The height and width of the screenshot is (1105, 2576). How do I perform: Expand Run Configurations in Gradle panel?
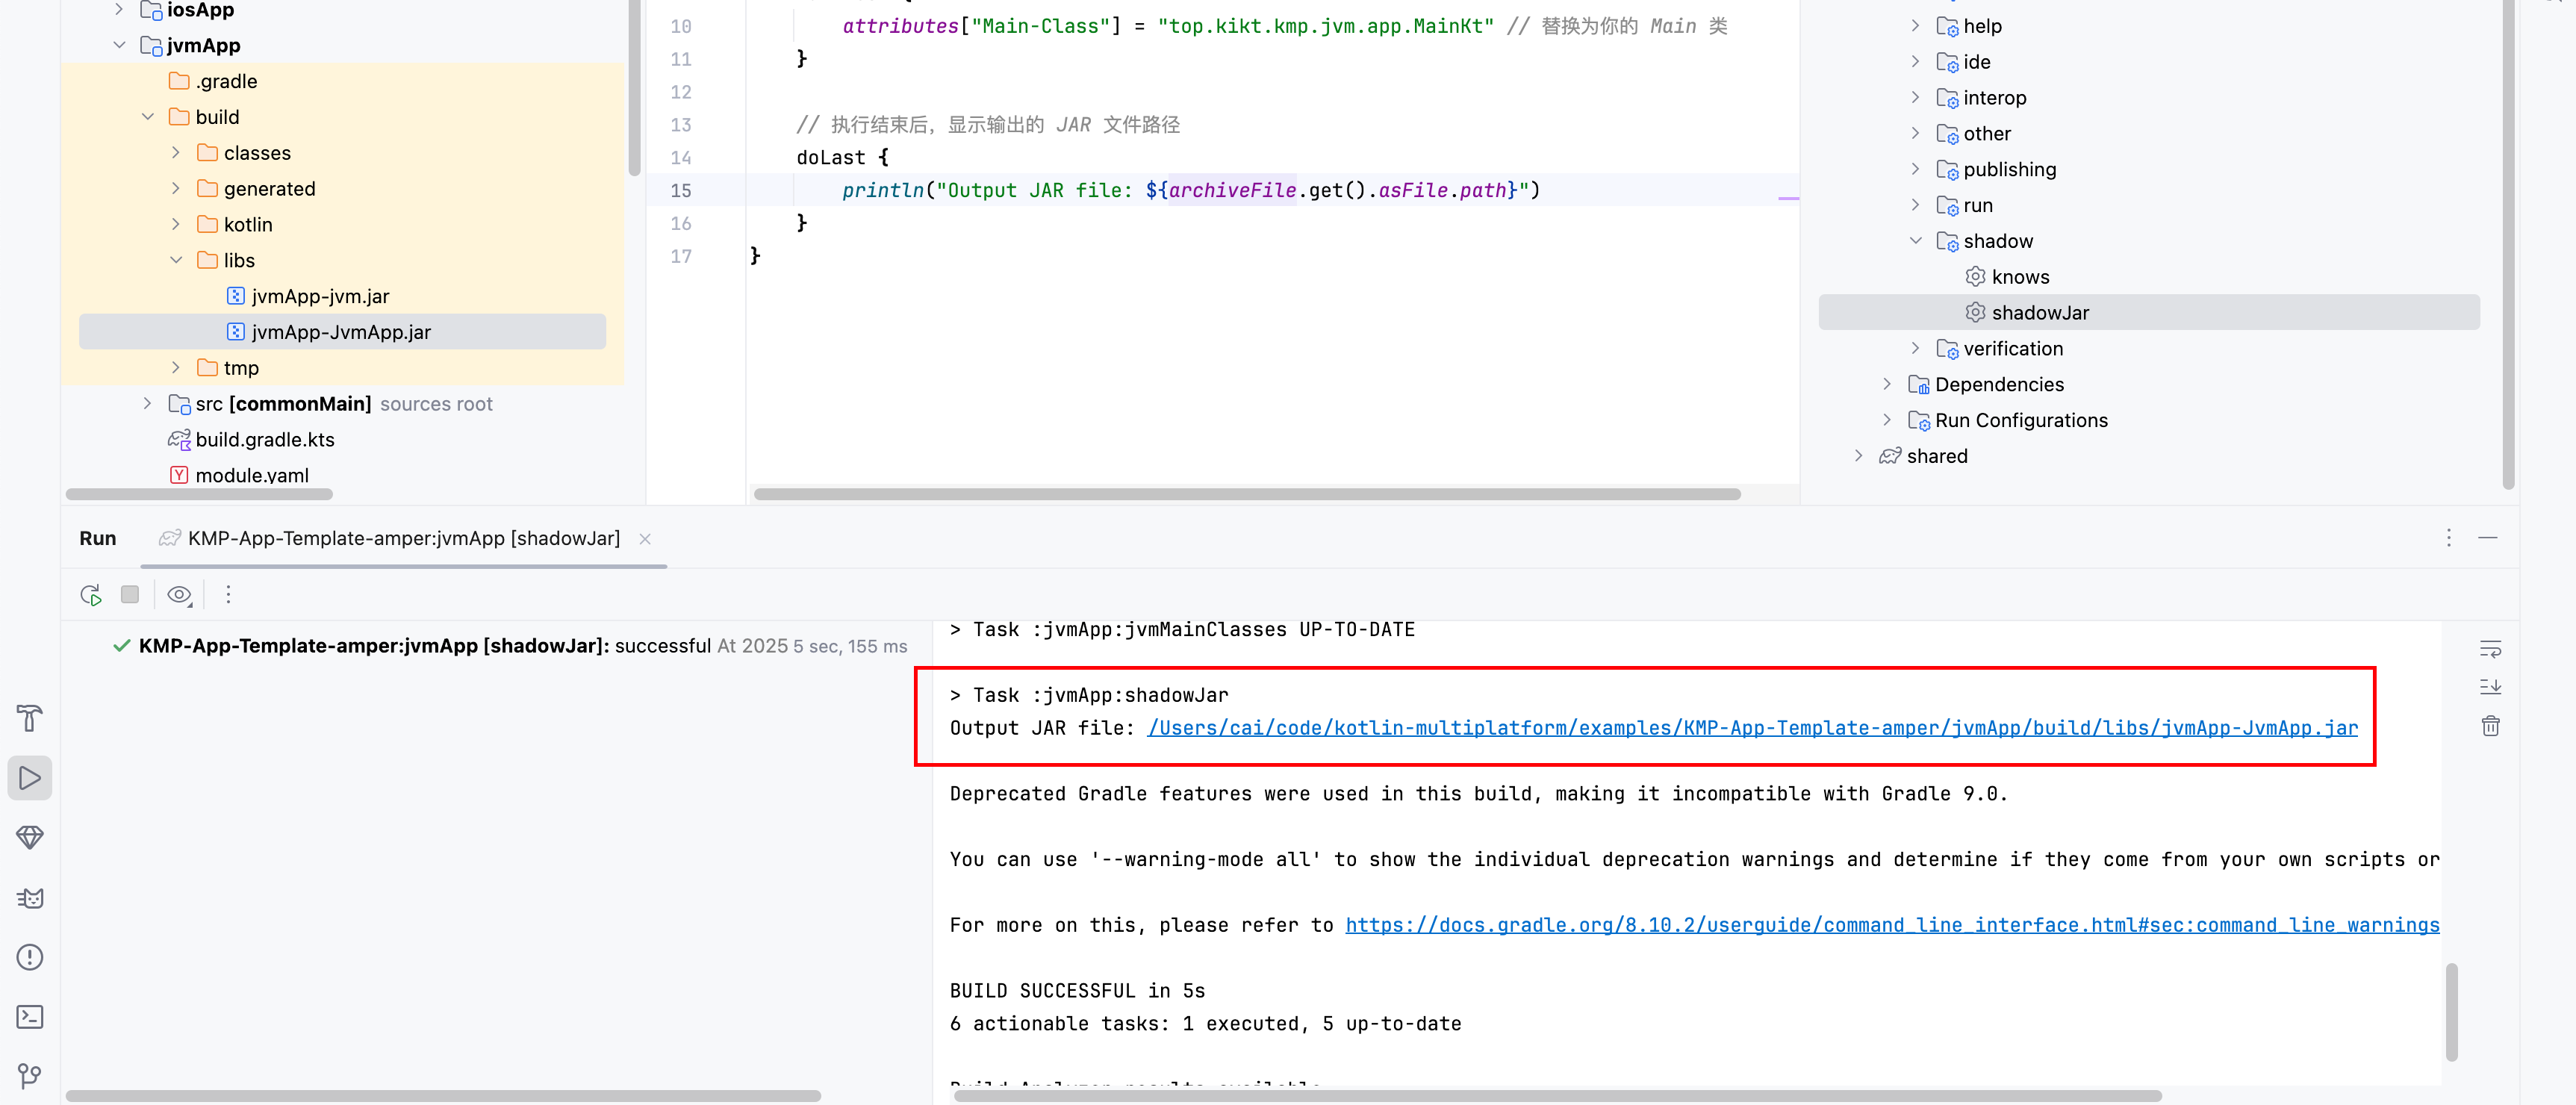tap(1887, 421)
